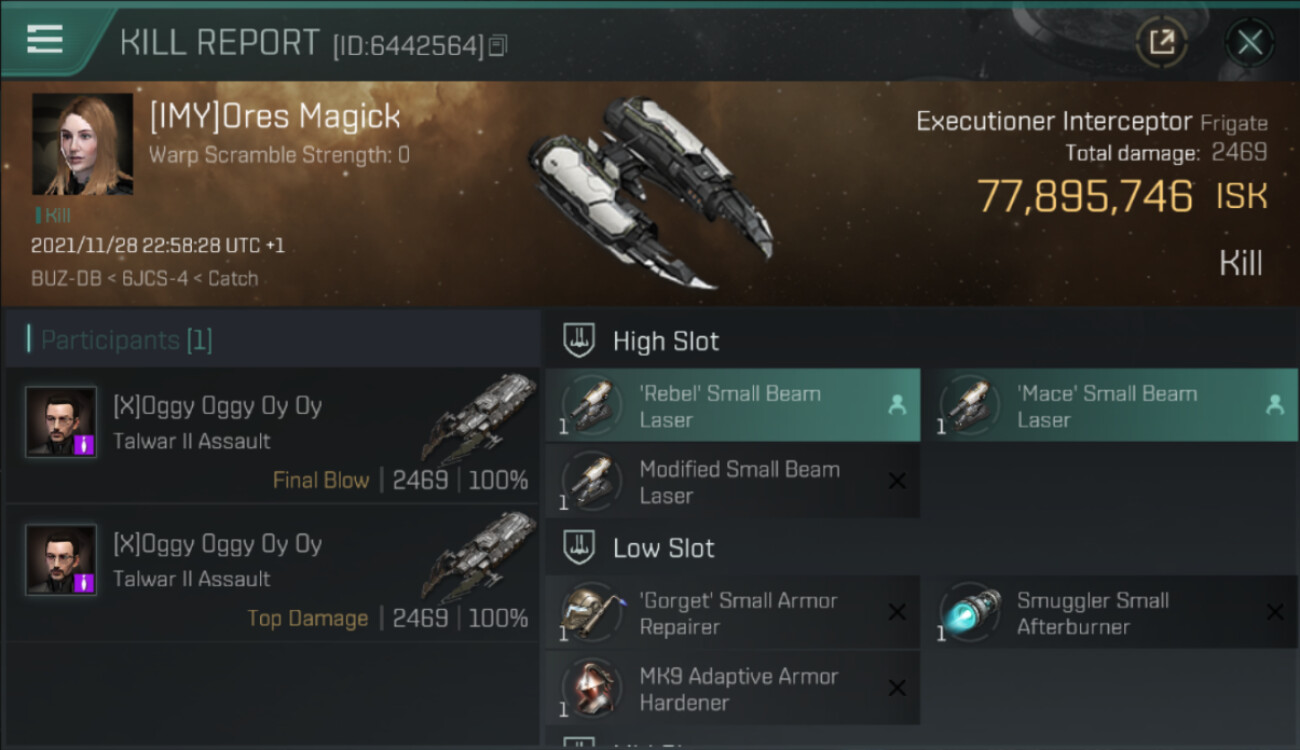The height and width of the screenshot is (750, 1300).
Task: Click the Oggy Oggy Oy Oy Final Blow name
Action: (x=217, y=407)
